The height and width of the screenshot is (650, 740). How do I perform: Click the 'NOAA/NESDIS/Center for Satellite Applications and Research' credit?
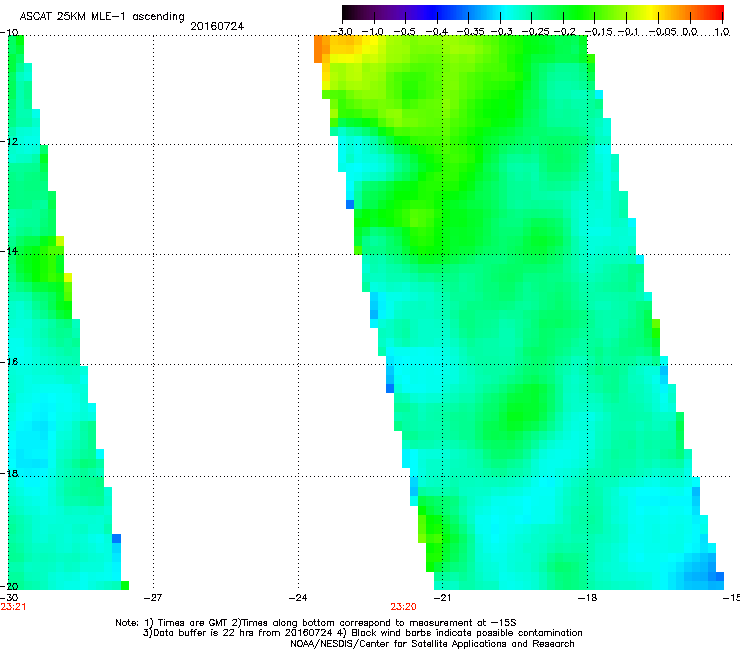click(x=432, y=644)
